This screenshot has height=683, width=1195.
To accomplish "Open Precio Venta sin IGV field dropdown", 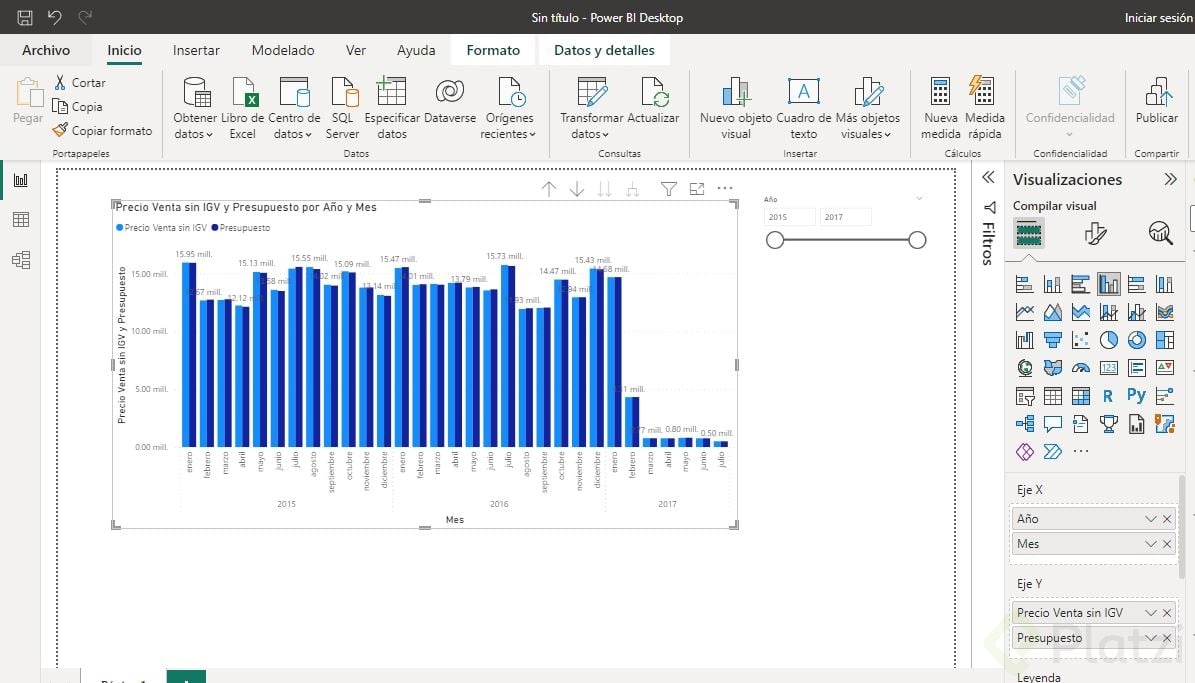I will 1150,613.
